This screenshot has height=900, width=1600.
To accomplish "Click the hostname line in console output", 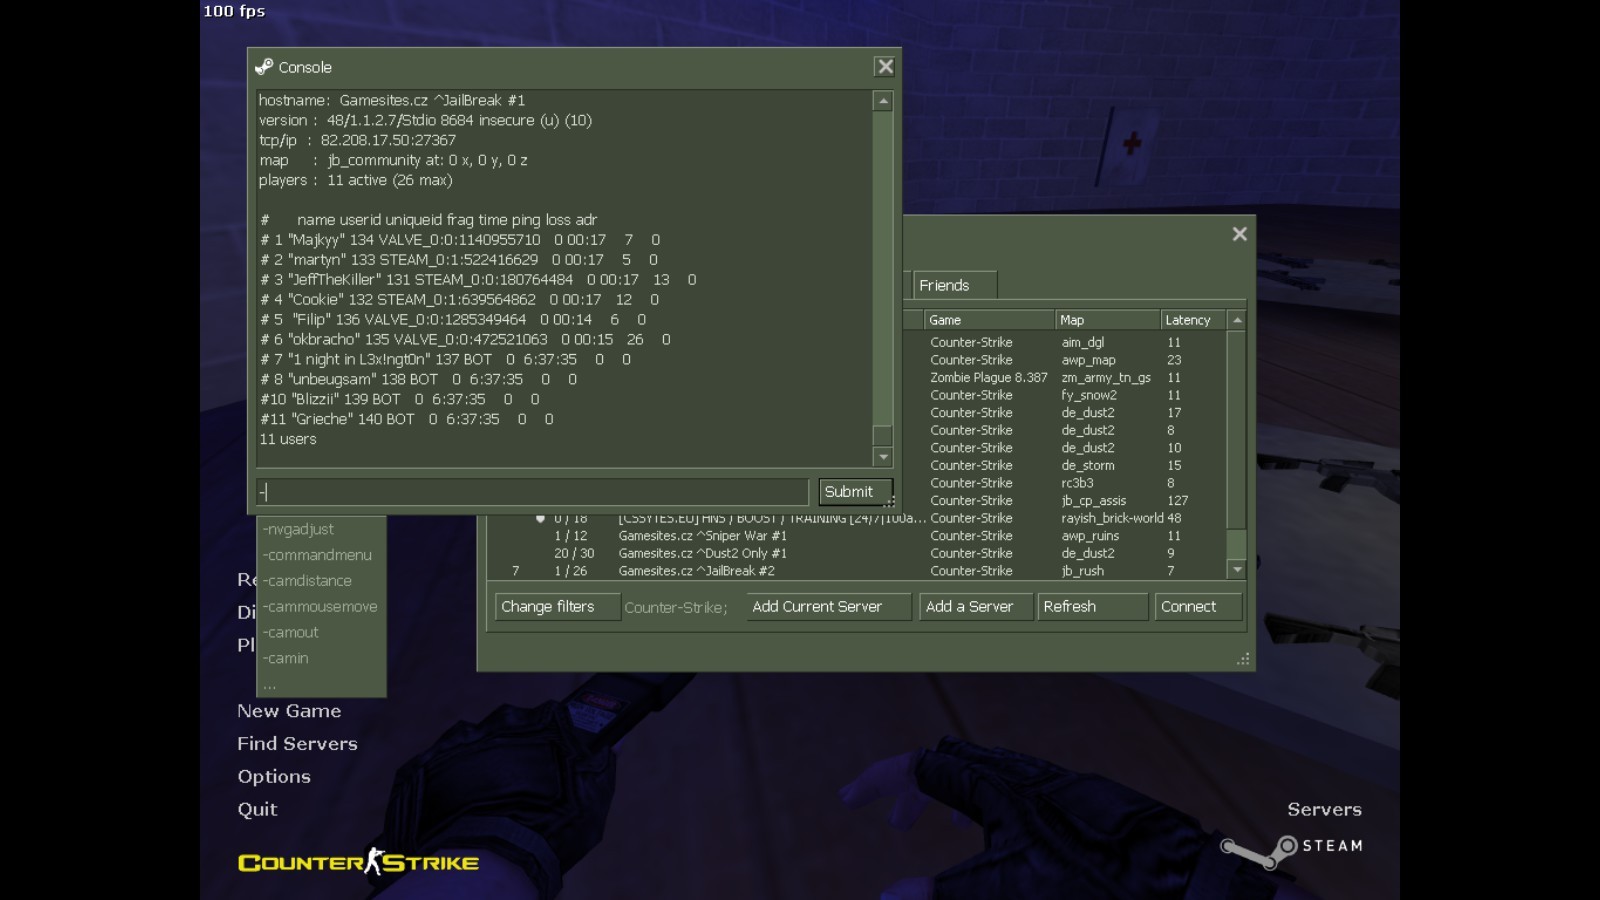I will [x=392, y=100].
